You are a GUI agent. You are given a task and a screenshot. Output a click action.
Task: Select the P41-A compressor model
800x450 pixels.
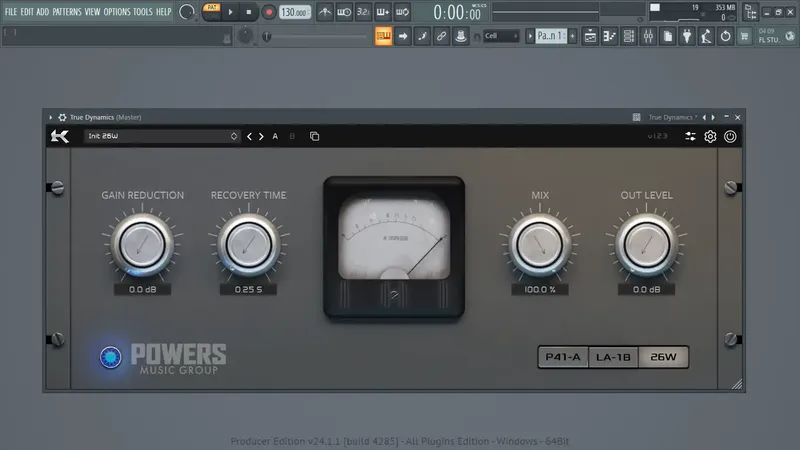(x=563, y=357)
